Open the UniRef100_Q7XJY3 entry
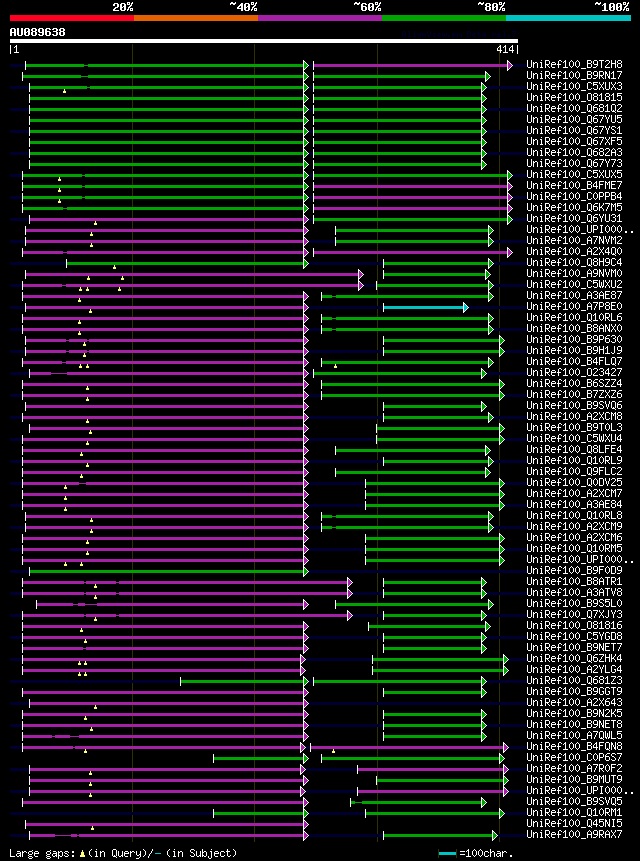The height and width of the screenshot is (861, 640). 574,613
